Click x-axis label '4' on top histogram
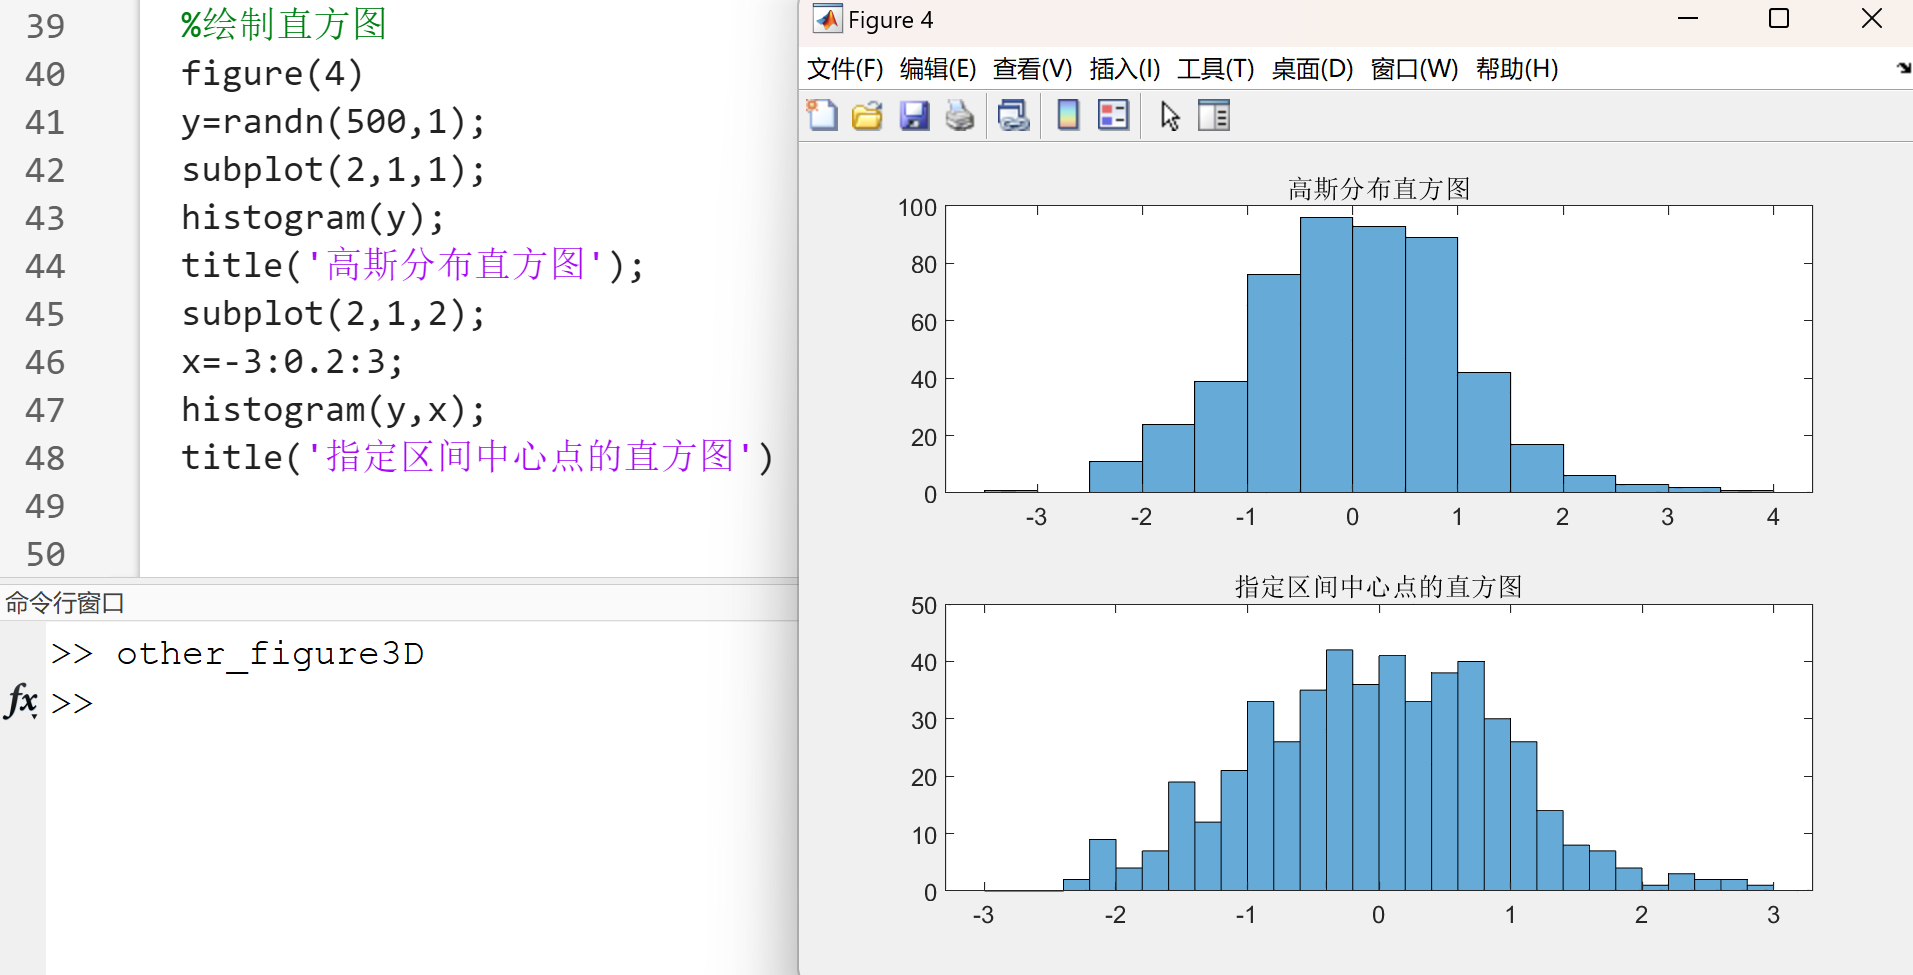 [x=1773, y=517]
